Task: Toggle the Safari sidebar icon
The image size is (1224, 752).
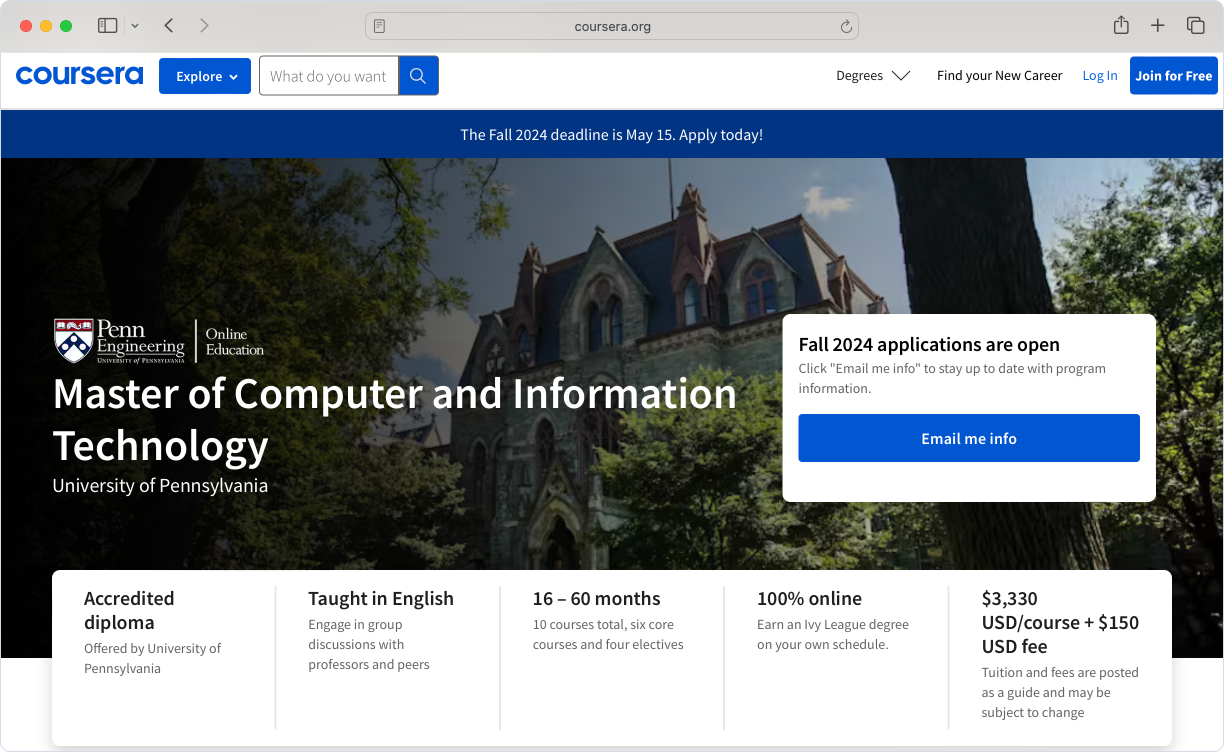Action: [x=107, y=26]
